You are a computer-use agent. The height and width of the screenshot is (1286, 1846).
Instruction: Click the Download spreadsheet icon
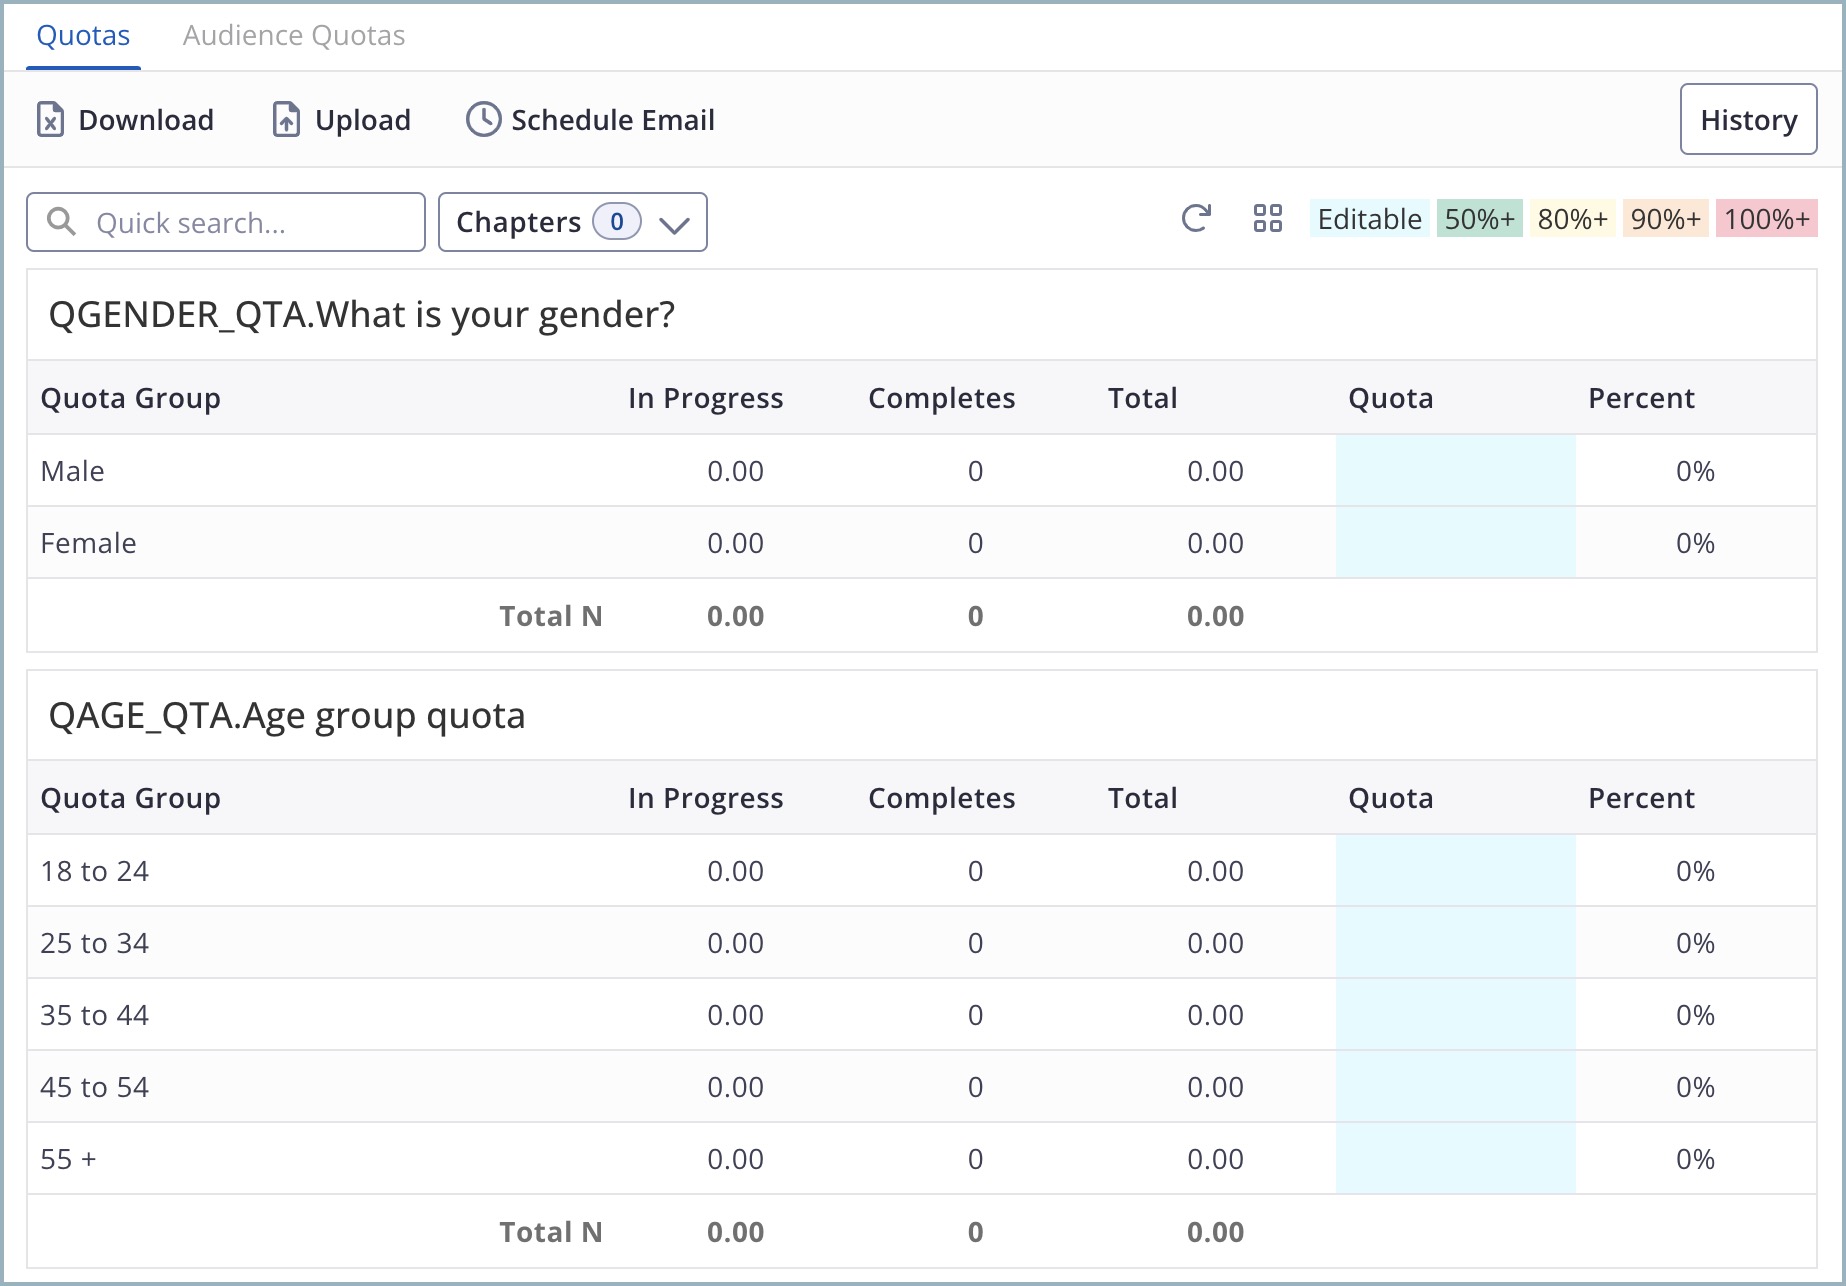click(x=50, y=120)
